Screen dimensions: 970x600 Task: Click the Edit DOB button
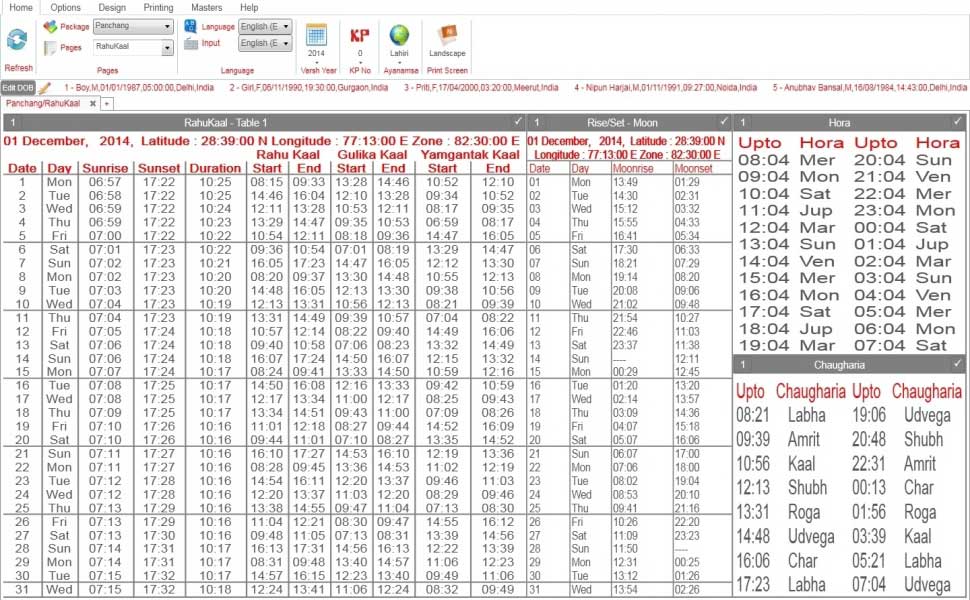(18, 88)
